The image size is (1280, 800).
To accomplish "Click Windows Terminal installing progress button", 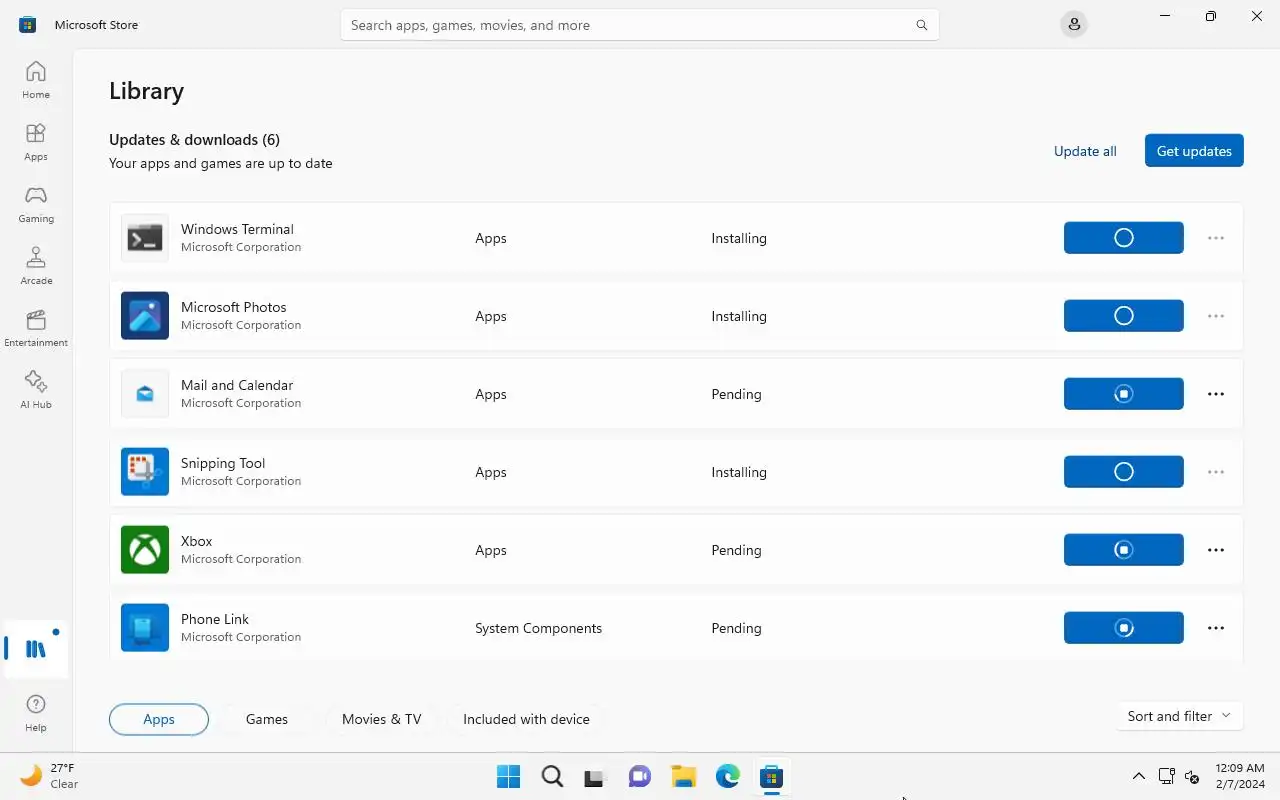I will pyautogui.click(x=1124, y=238).
